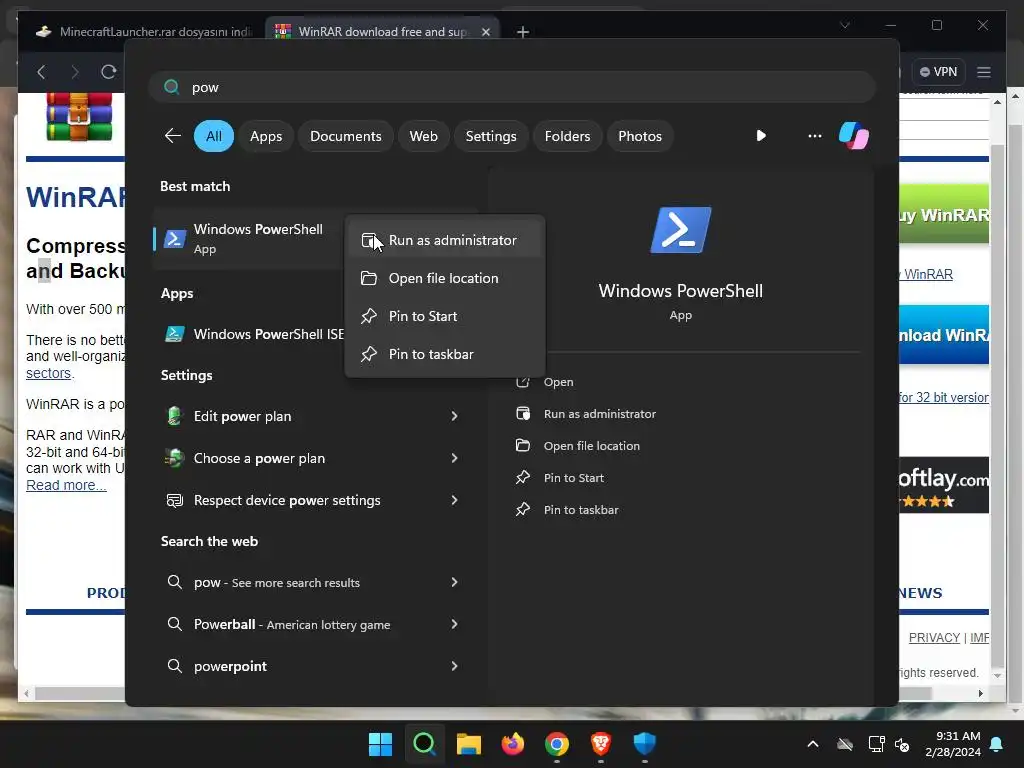Click the VPN button in Brave
The width and height of the screenshot is (1024, 768).
tap(938, 72)
